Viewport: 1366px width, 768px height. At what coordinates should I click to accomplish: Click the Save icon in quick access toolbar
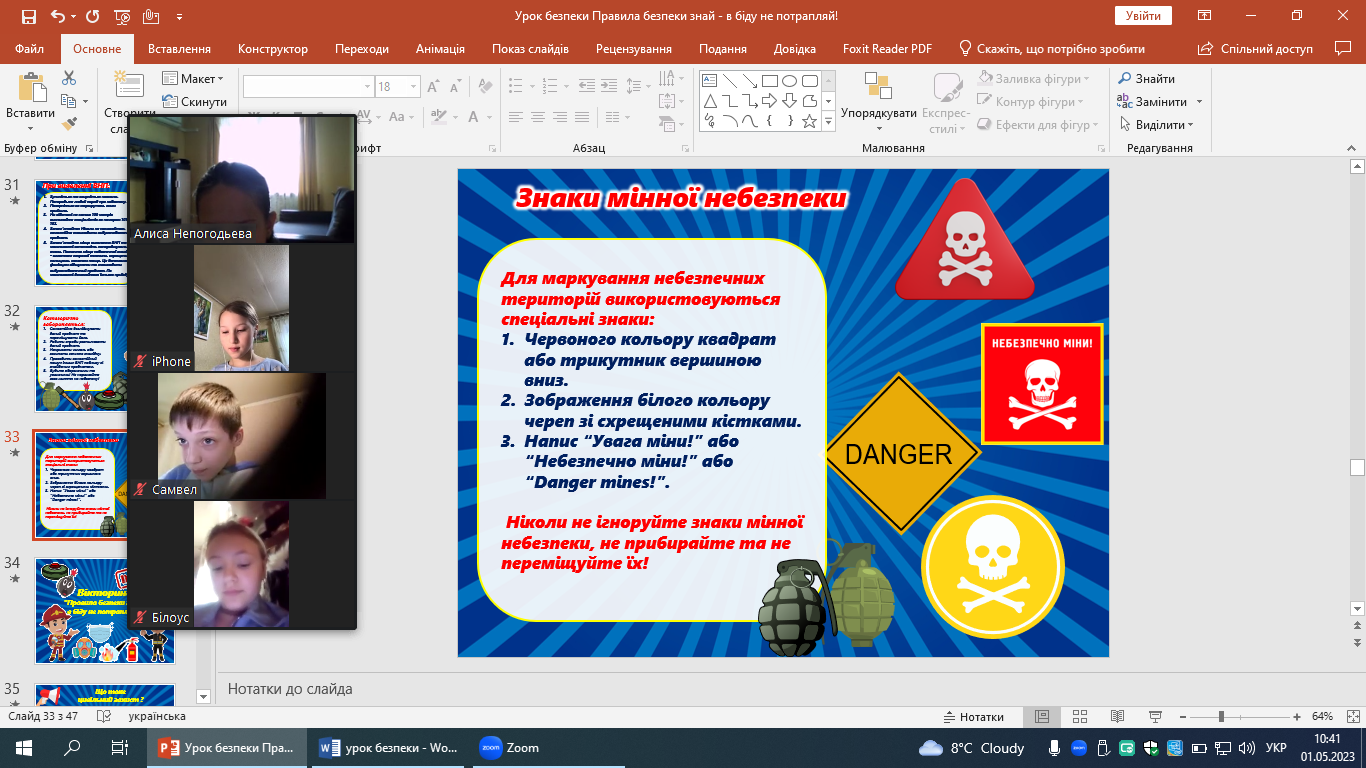pyautogui.click(x=27, y=17)
